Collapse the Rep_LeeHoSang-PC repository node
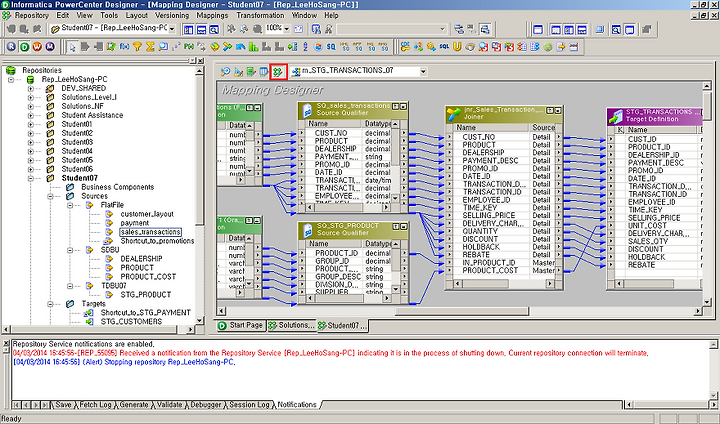Screen dimensions: 720x424 pyautogui.click(x=11, y=79)
